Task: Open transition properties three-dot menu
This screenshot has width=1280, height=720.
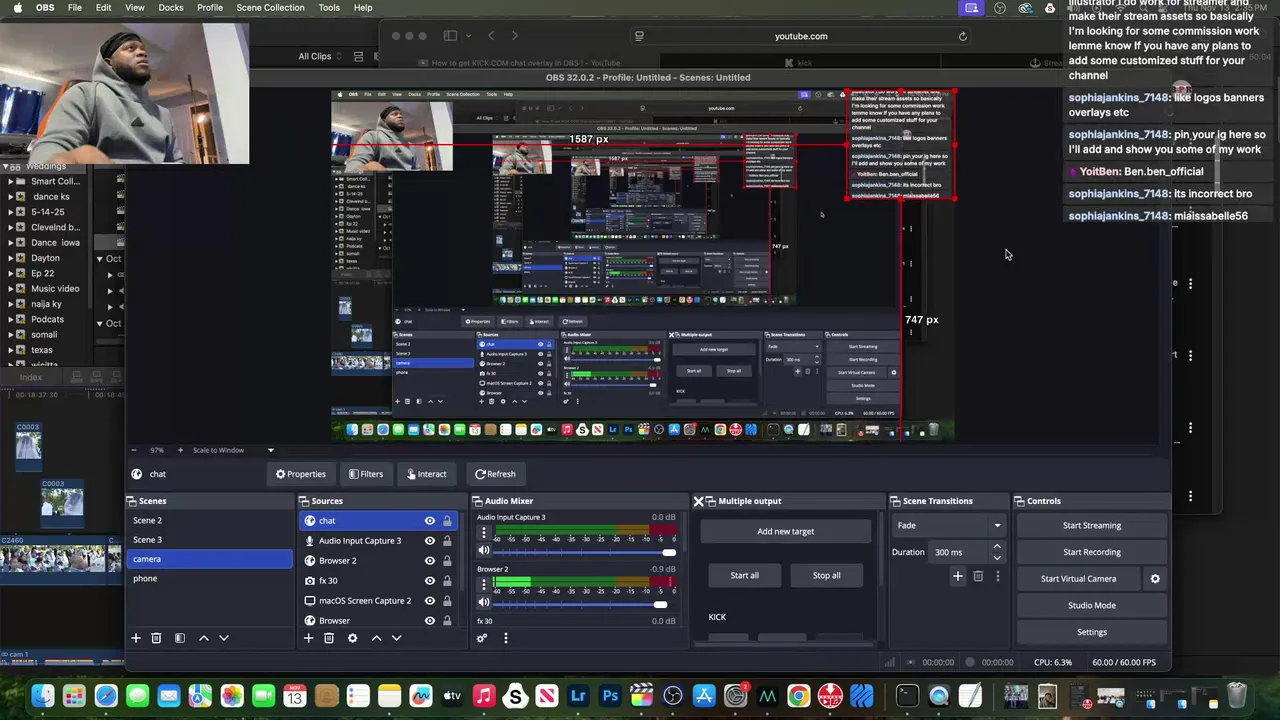Action: click(997, 576)
